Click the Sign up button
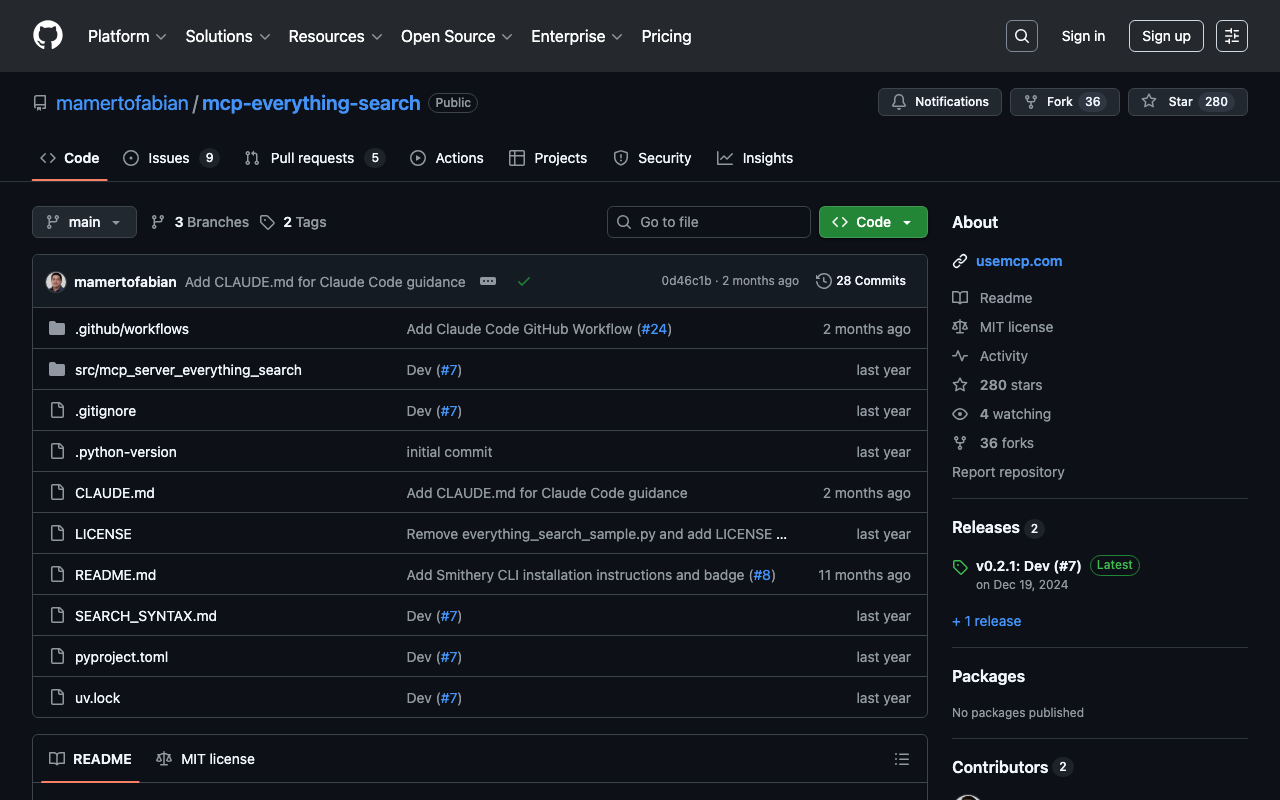 (1165, 36)
